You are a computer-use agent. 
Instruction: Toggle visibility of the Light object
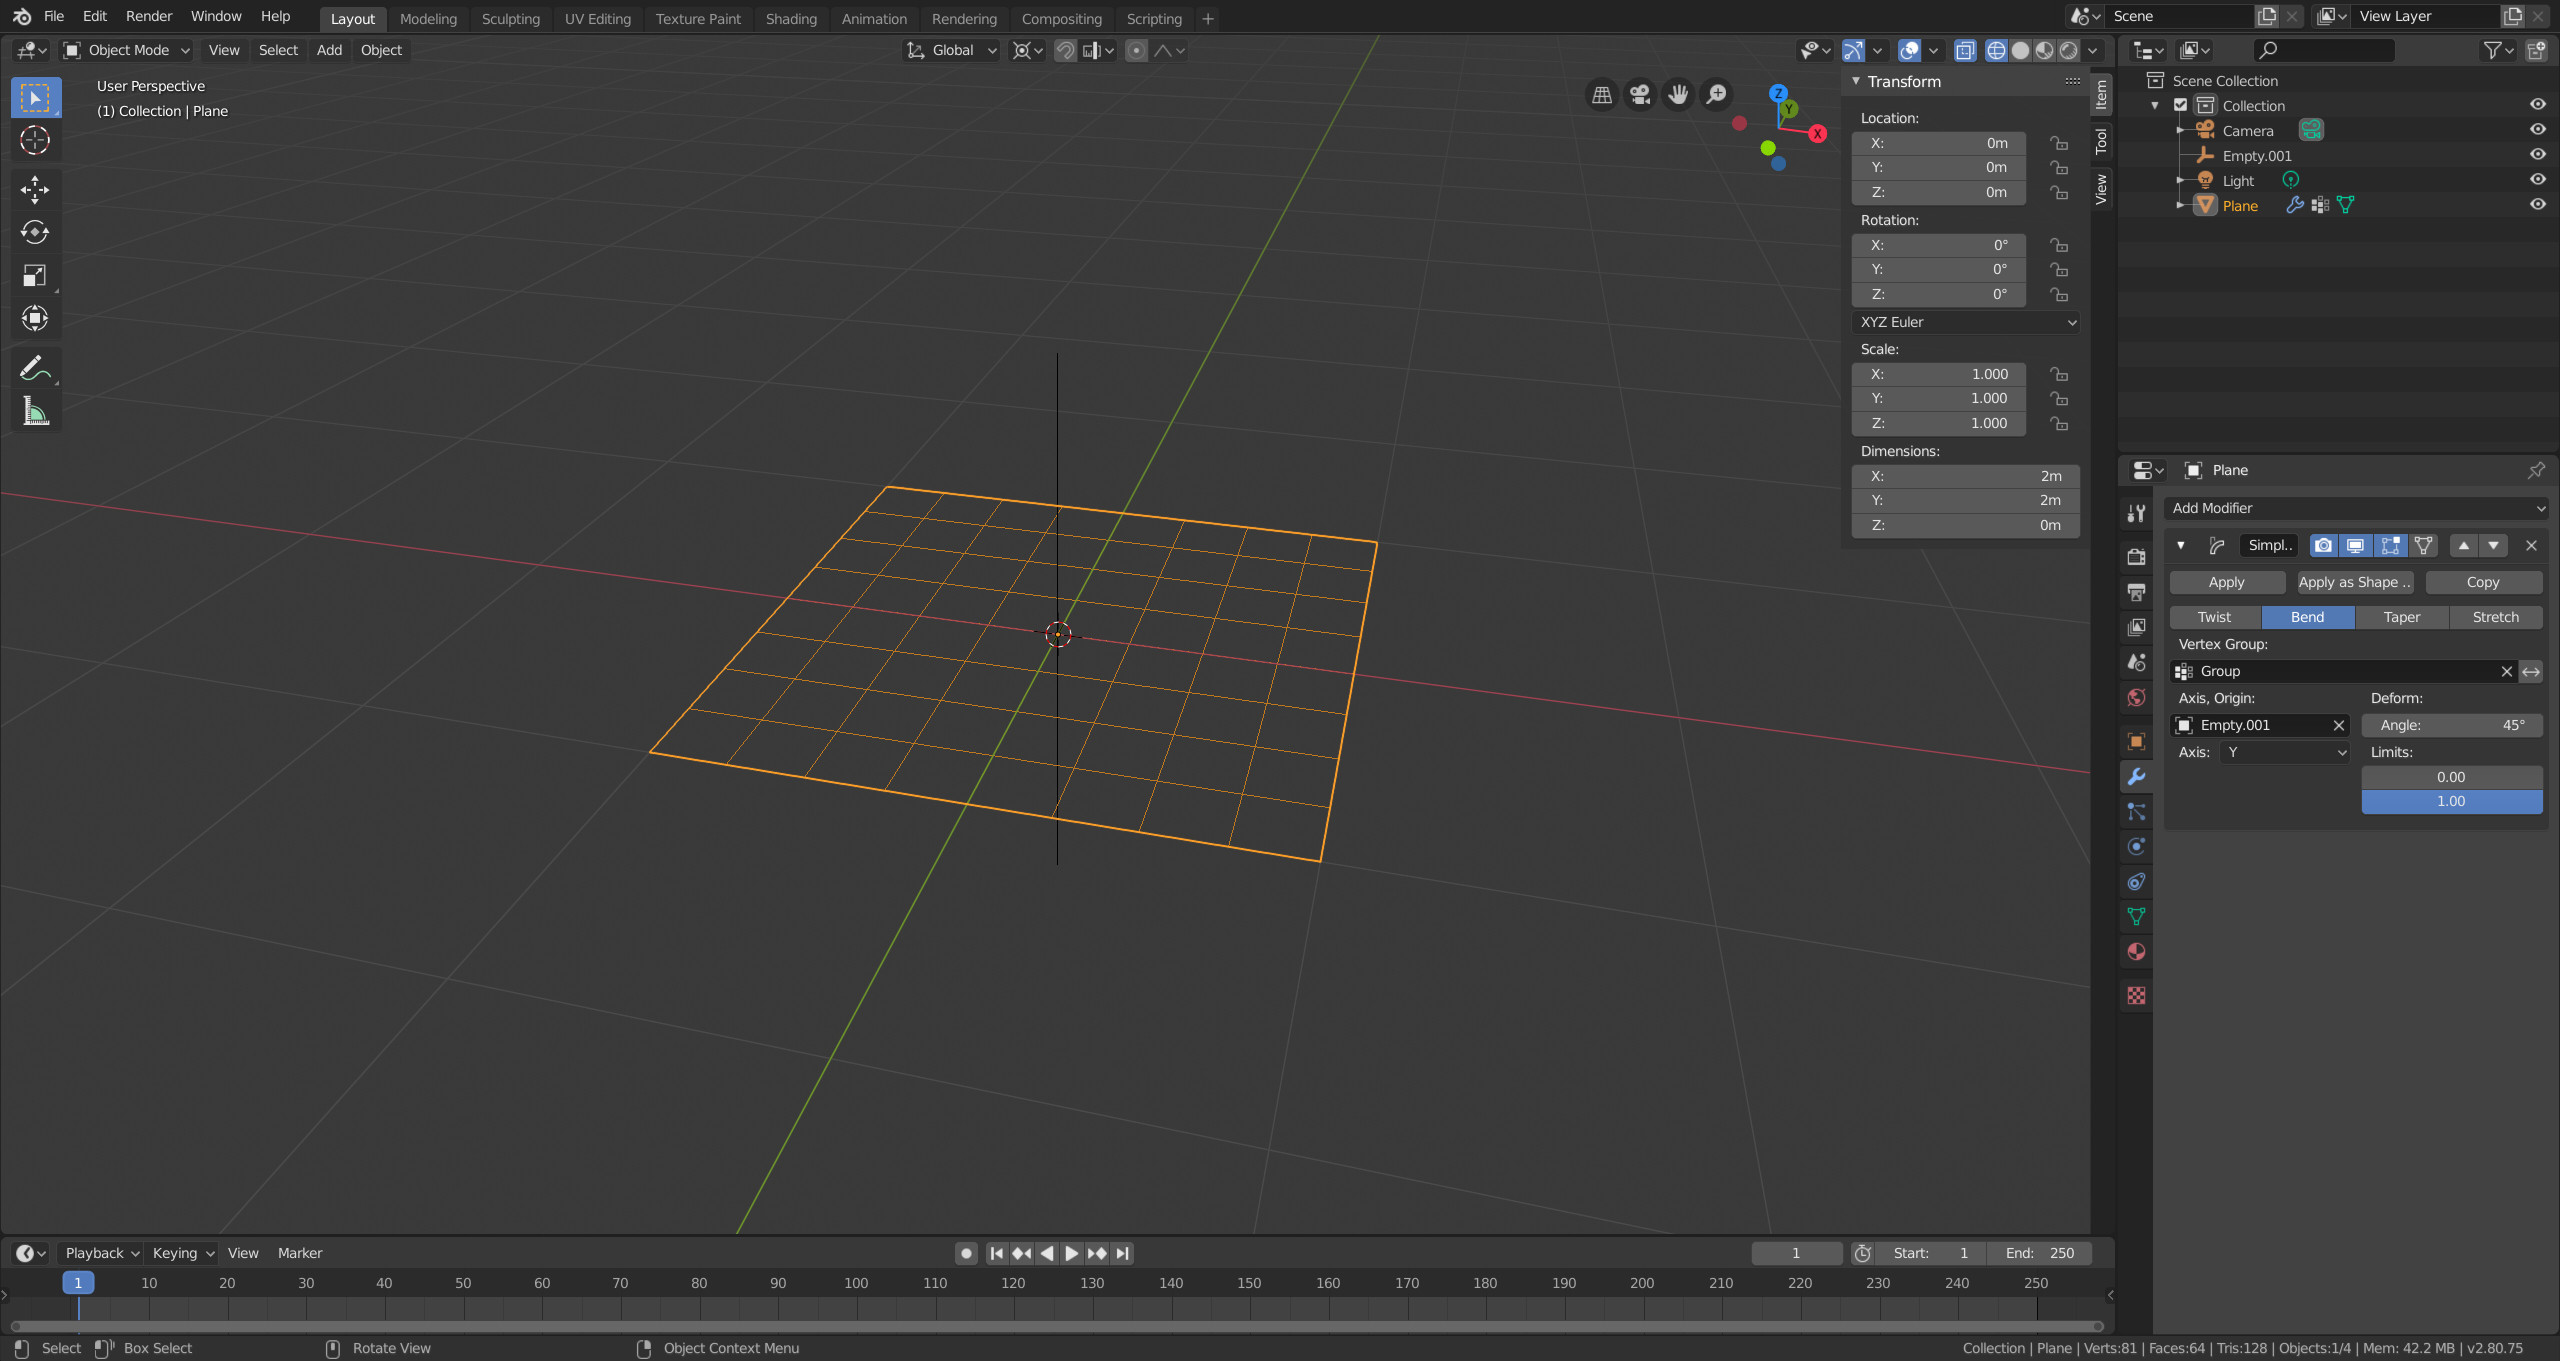[x=2538, y=180]
